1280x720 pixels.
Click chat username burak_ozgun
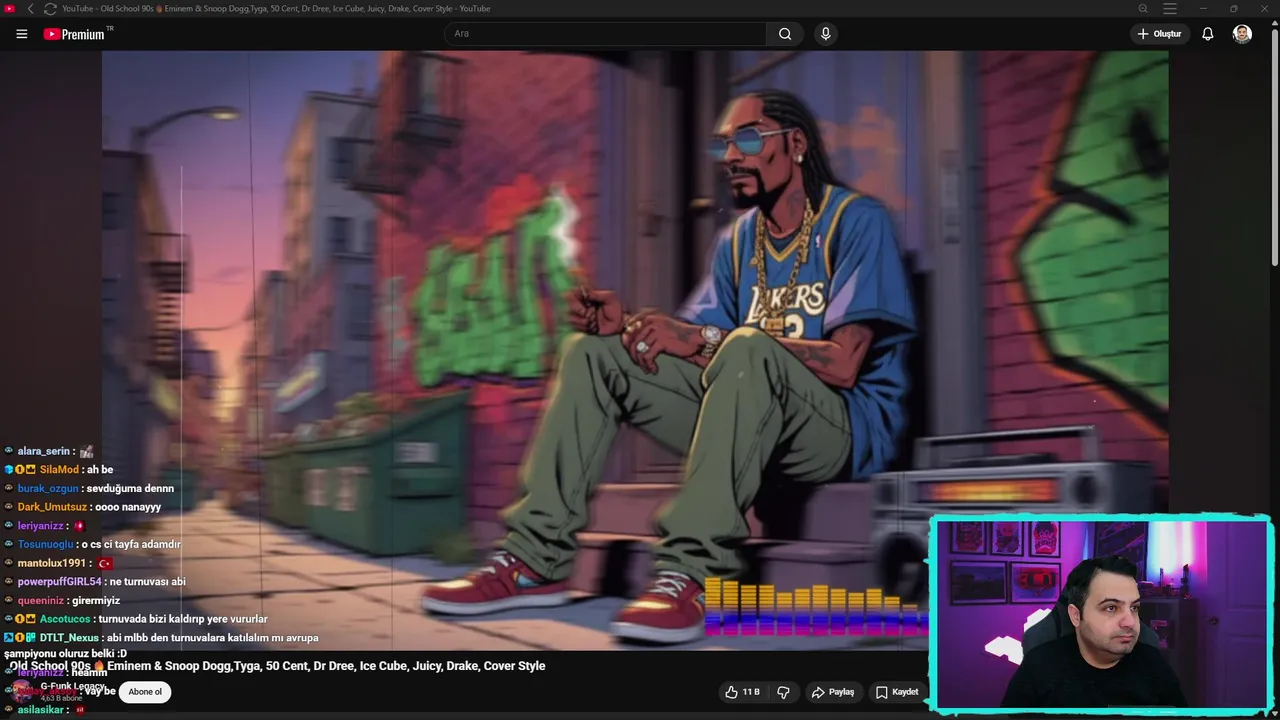coord(47,489)
